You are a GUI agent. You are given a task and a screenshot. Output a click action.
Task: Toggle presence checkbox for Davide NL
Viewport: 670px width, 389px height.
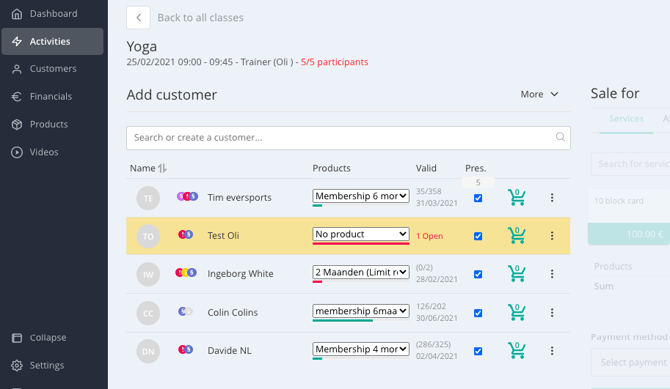pyautogui.click(x=478, y=351)
